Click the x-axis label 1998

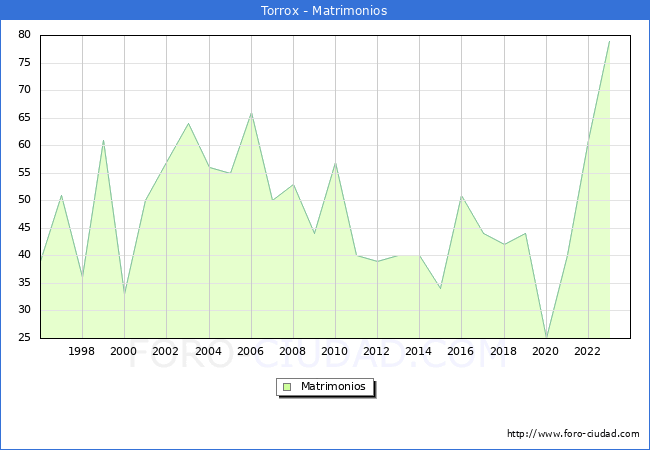click(x=81, y=351)
